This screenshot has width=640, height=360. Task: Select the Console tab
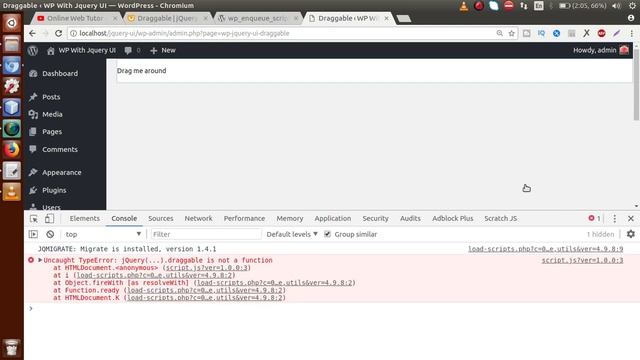tap(124, 219)
